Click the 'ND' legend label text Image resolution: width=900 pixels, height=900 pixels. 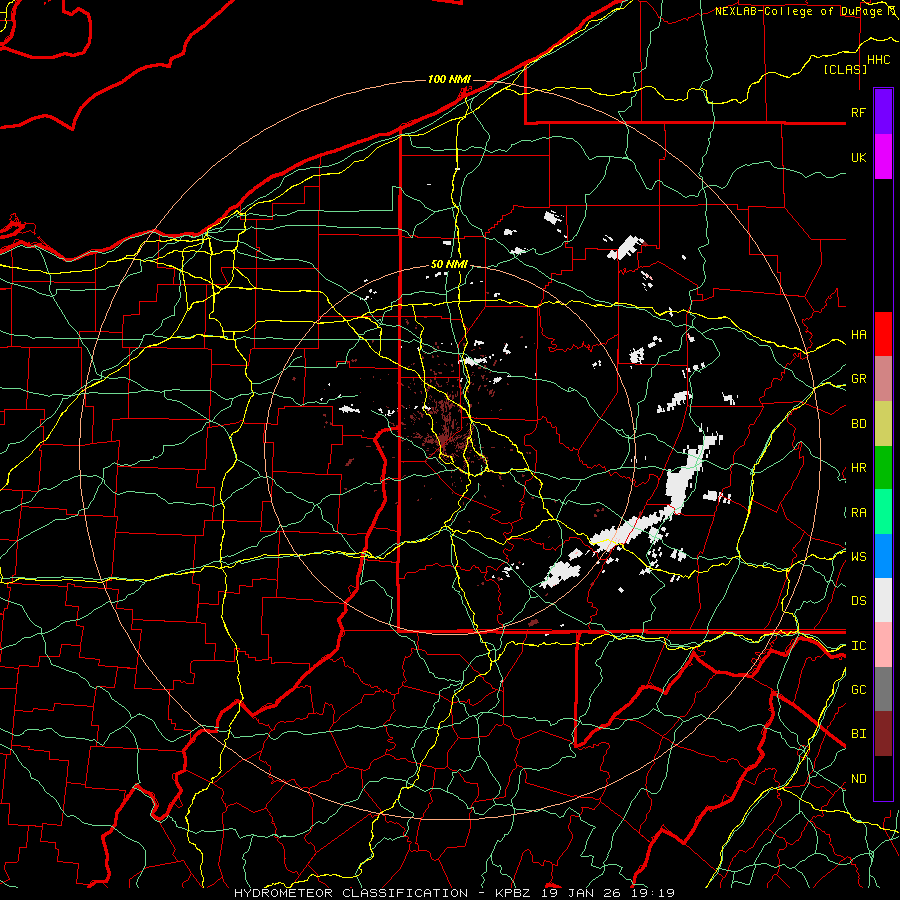point(858,779)
